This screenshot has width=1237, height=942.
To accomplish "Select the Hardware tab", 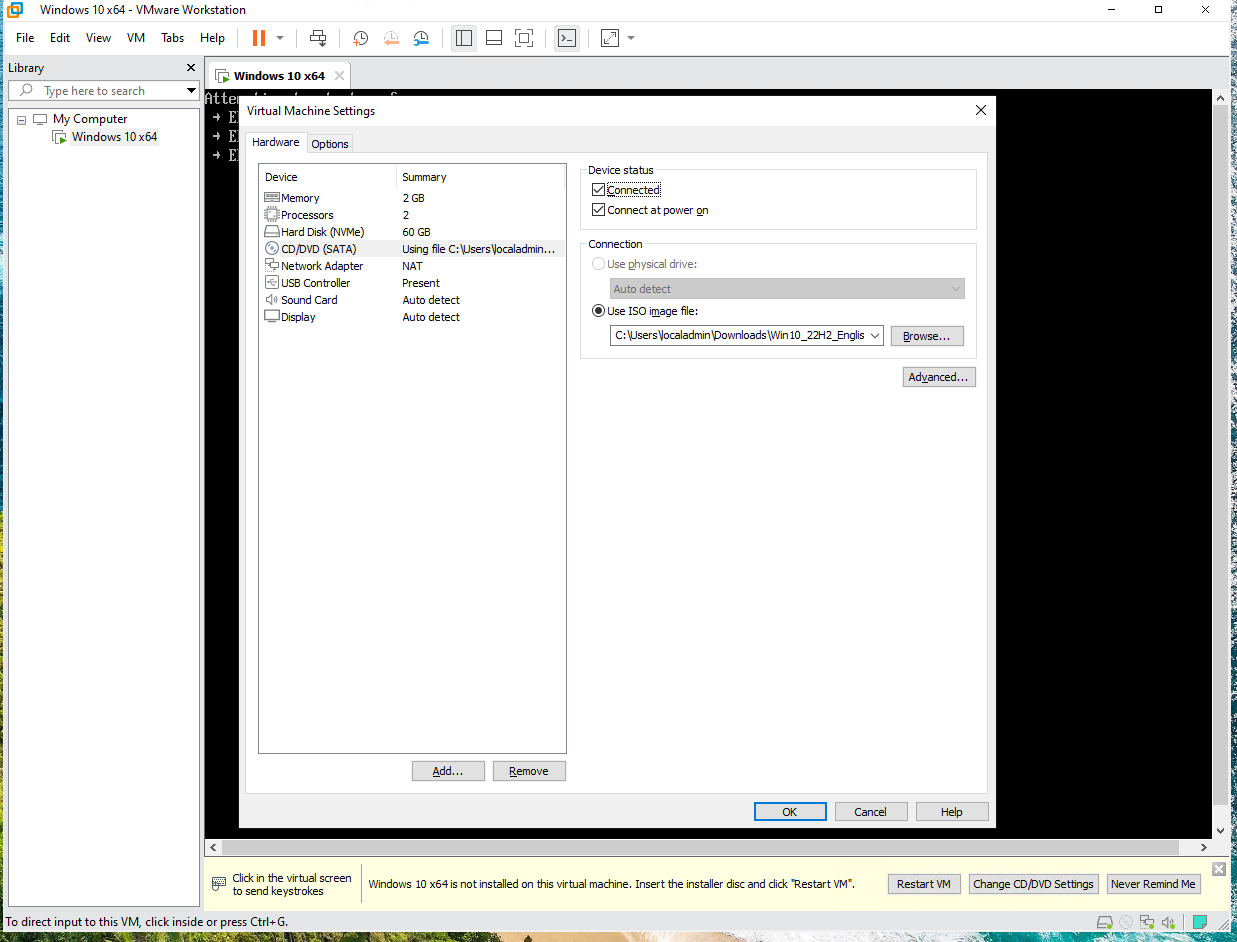I will 275,143.
